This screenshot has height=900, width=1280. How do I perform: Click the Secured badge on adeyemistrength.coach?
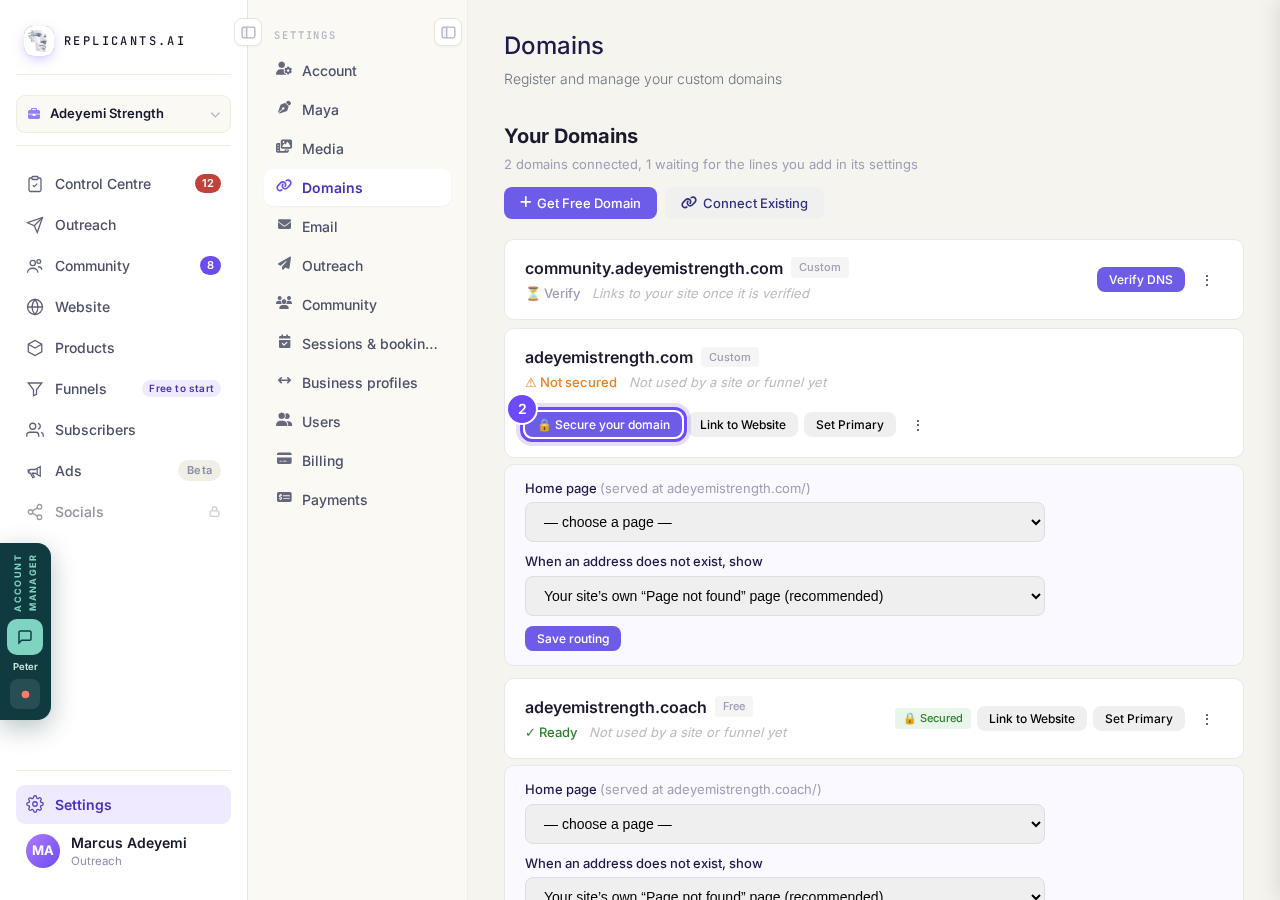933,719
